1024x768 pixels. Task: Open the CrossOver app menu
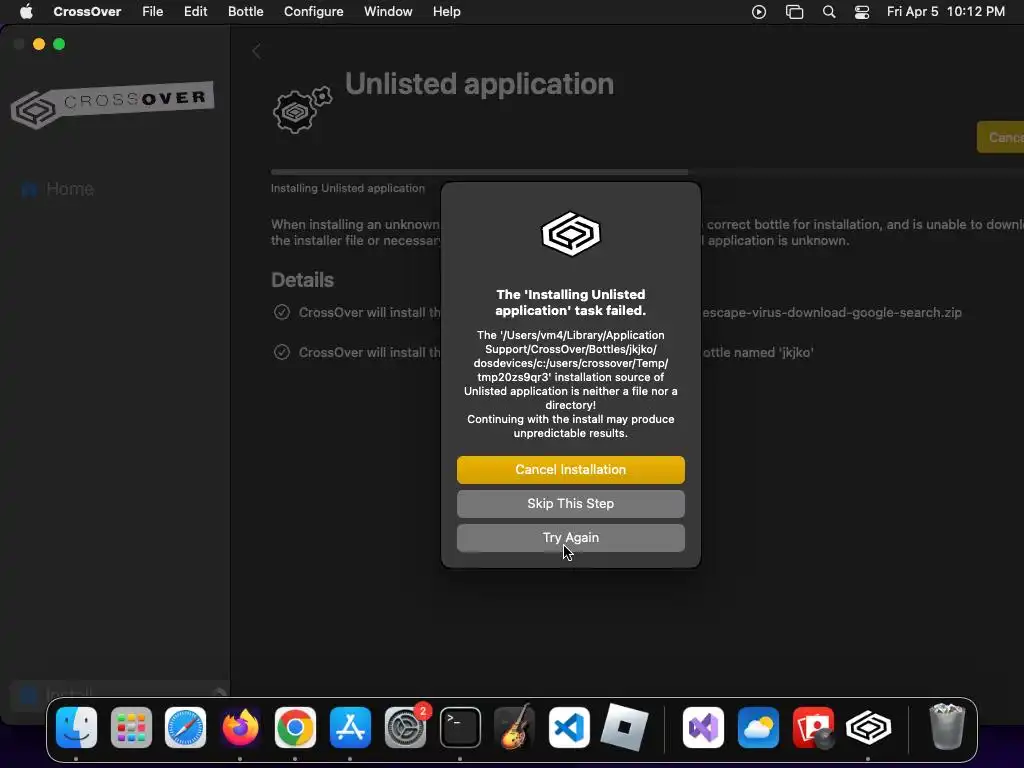coord(87,11)
